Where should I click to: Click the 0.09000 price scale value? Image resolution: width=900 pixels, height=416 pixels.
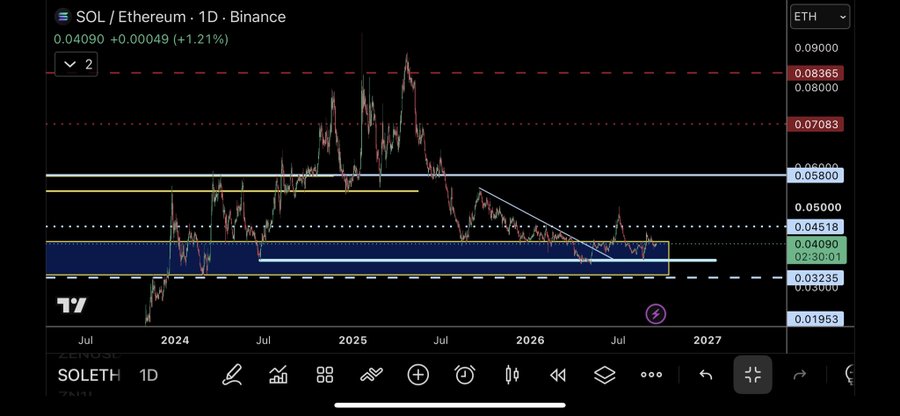coord(816,48)
